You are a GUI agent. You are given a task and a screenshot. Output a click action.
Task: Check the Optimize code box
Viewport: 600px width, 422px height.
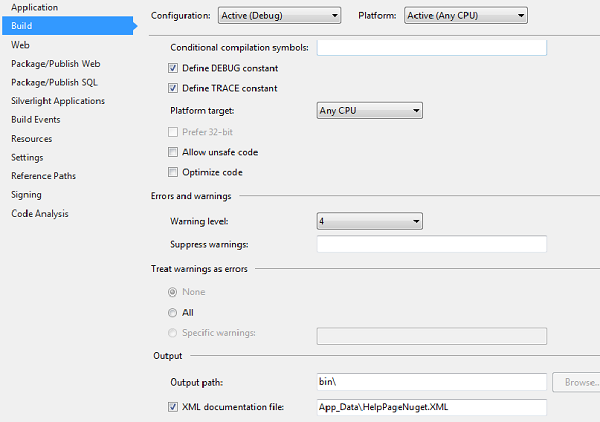pos(174,172)
